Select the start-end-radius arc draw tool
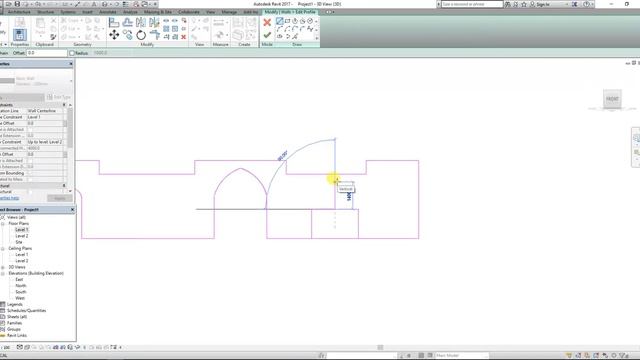Viewport: 640px width, 360px height. pos(280,29)
